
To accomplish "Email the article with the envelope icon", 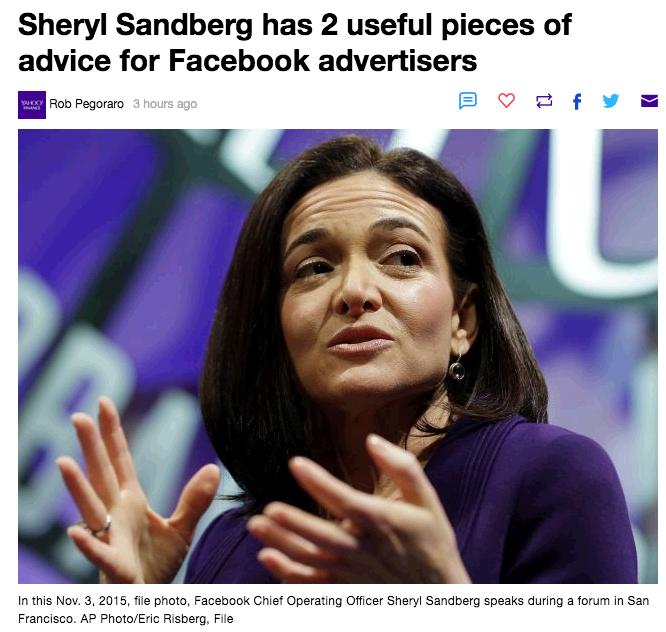I will [649, 101].
